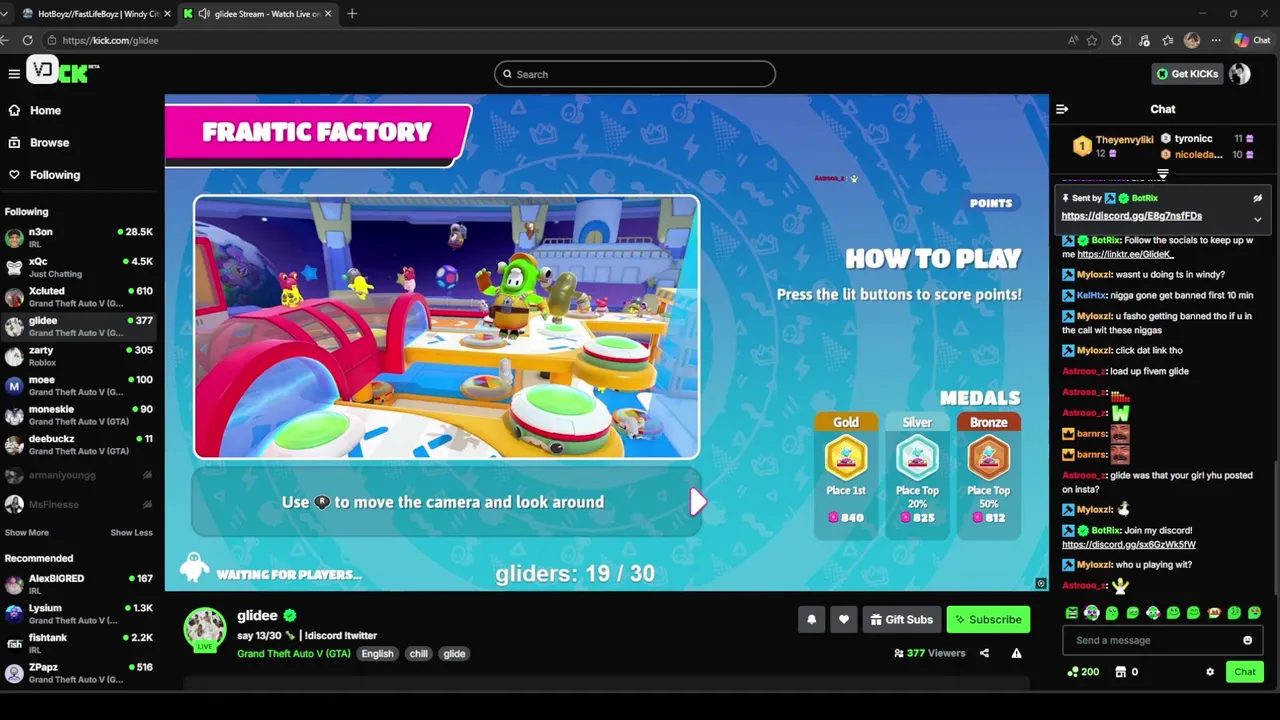Click the chill tag
Screen dimensions: 1280x720
pos(418,654)
